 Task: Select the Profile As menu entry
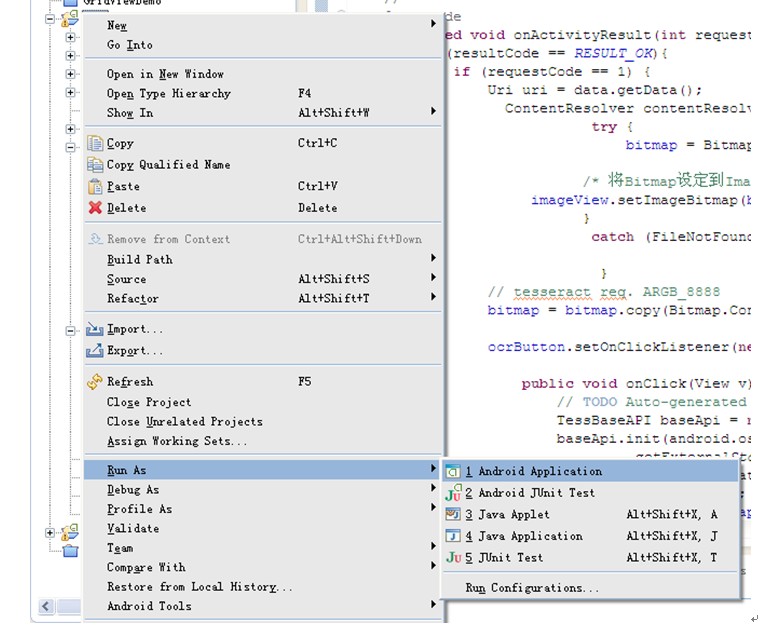[x=263, y=509]
